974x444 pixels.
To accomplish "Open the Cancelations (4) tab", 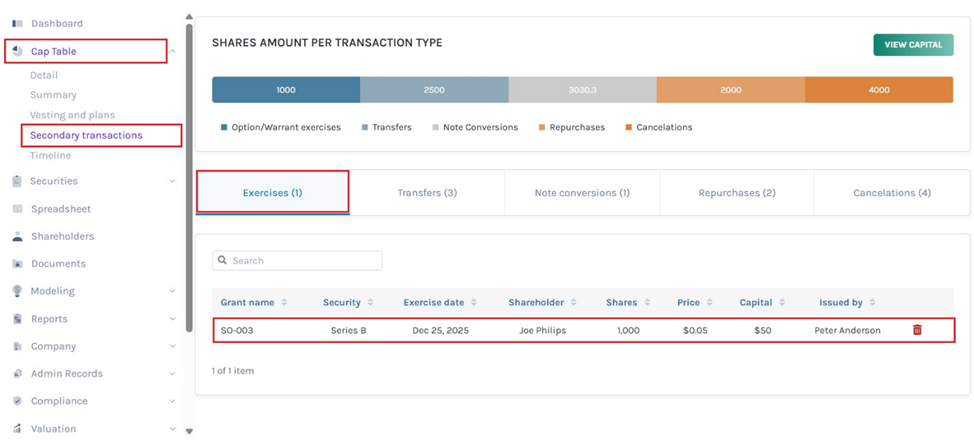I will click(x=892, y=193).
